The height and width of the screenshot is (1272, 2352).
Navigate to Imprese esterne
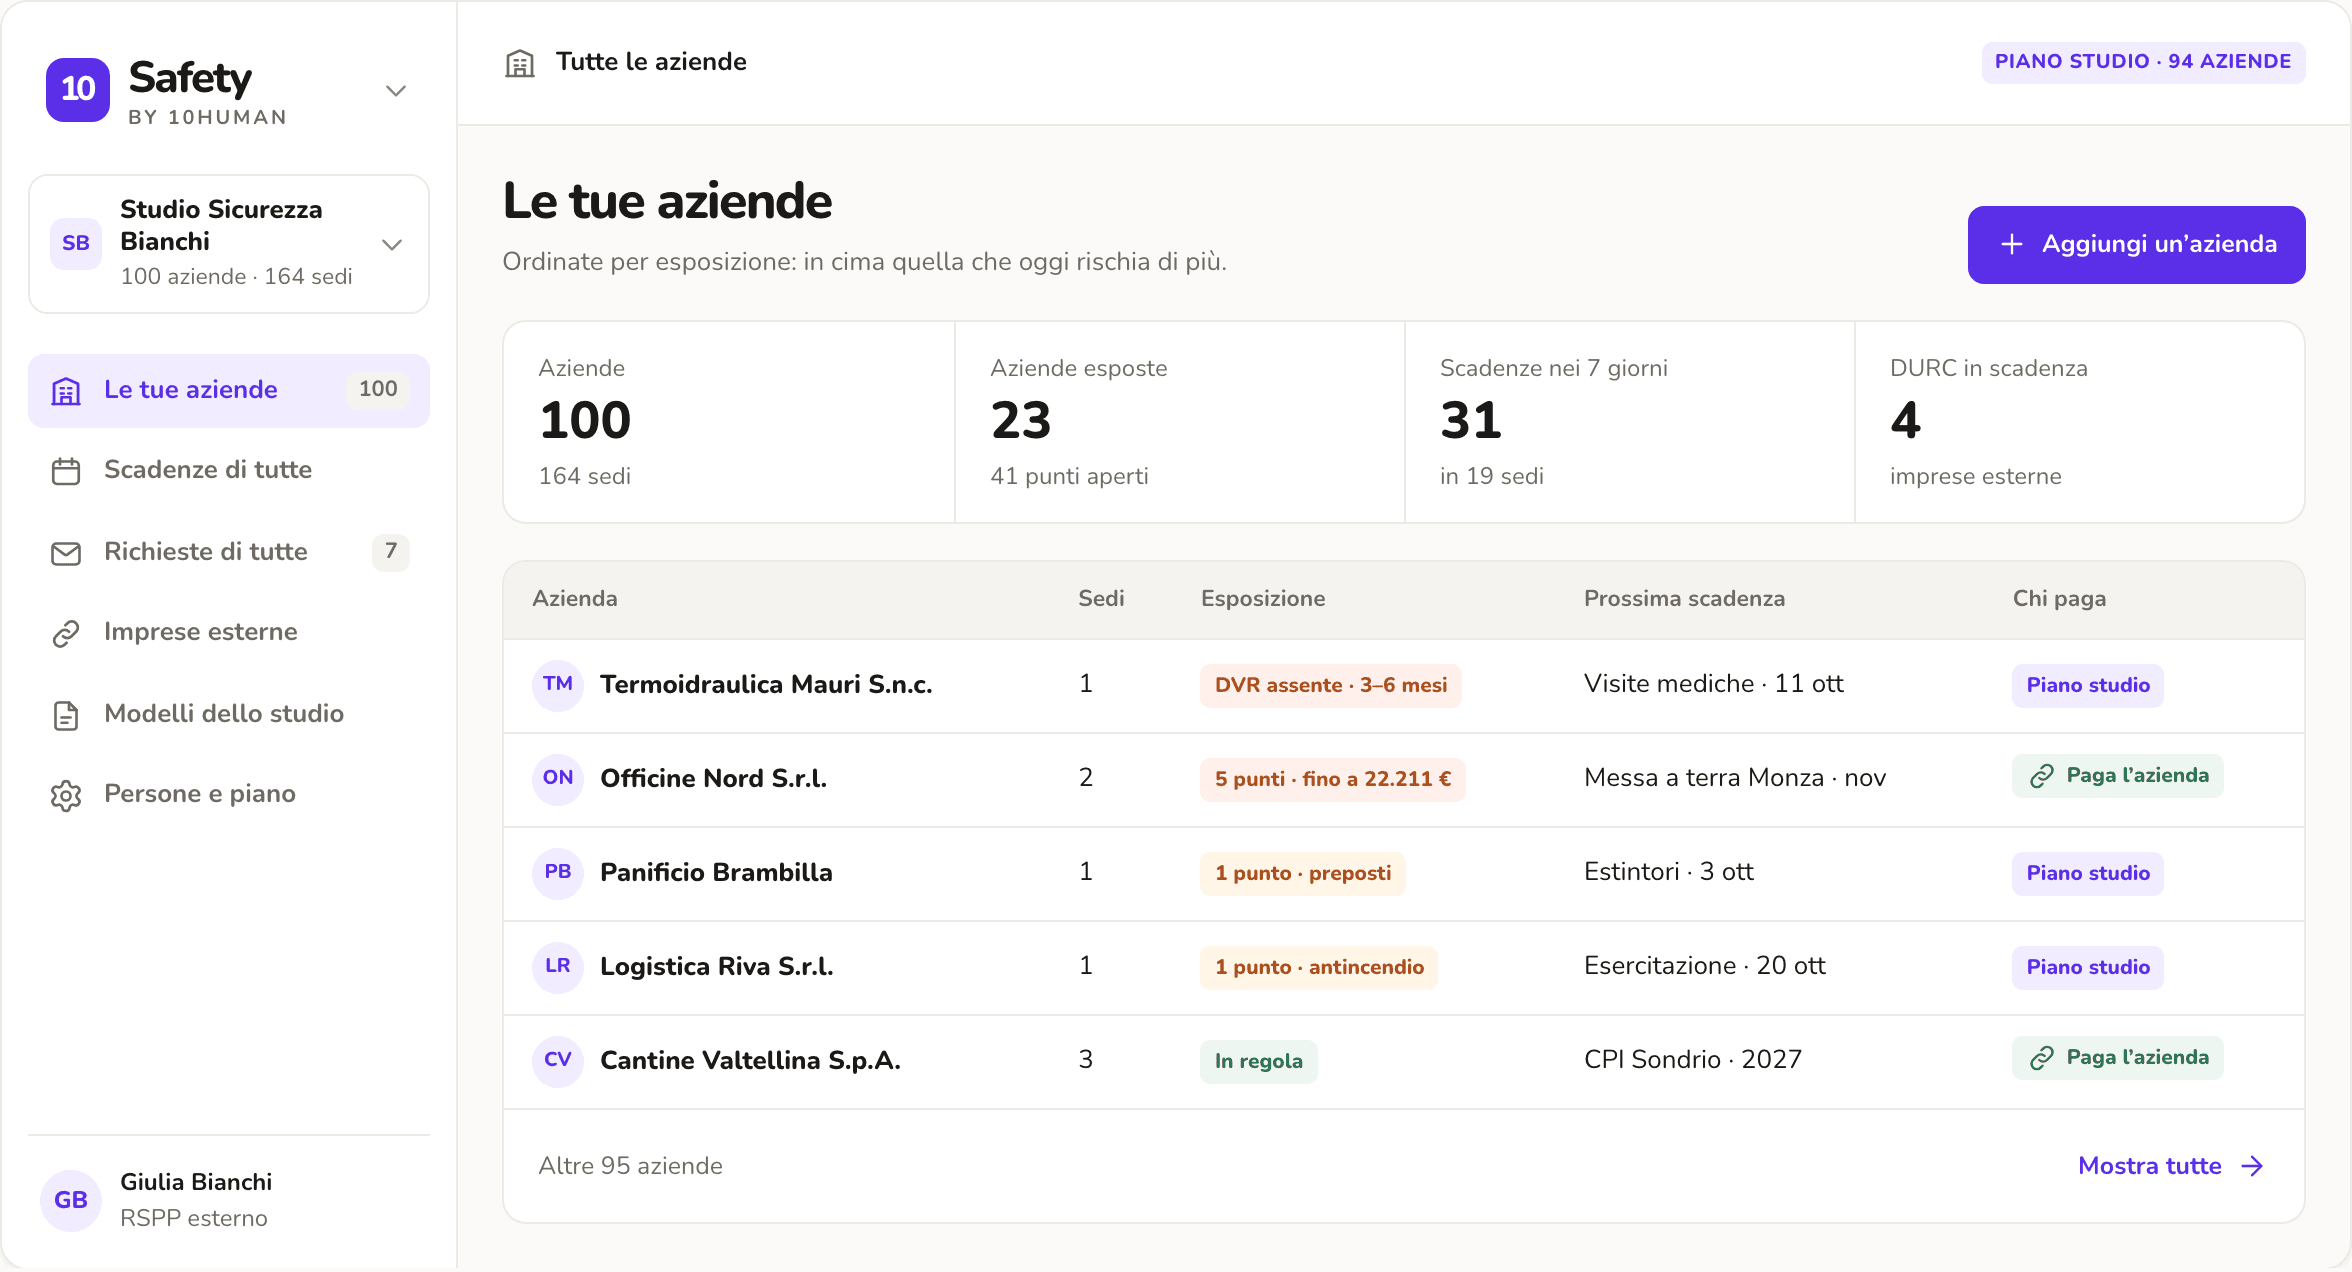tap(229, 633)
